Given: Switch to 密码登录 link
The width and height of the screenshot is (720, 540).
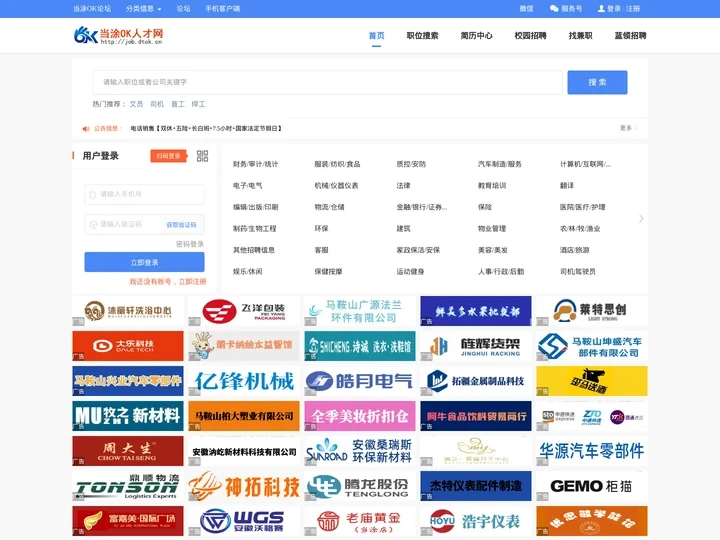Looking at the screenshot, I should click(x=190, y=244).
